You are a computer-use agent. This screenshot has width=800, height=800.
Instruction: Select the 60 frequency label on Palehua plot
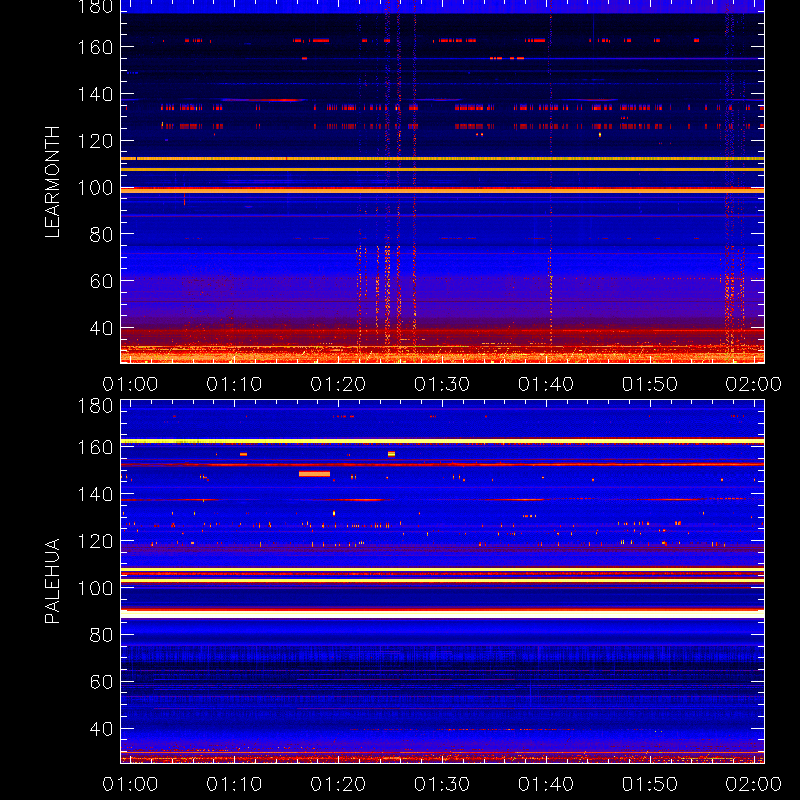(x=101, y=682)
